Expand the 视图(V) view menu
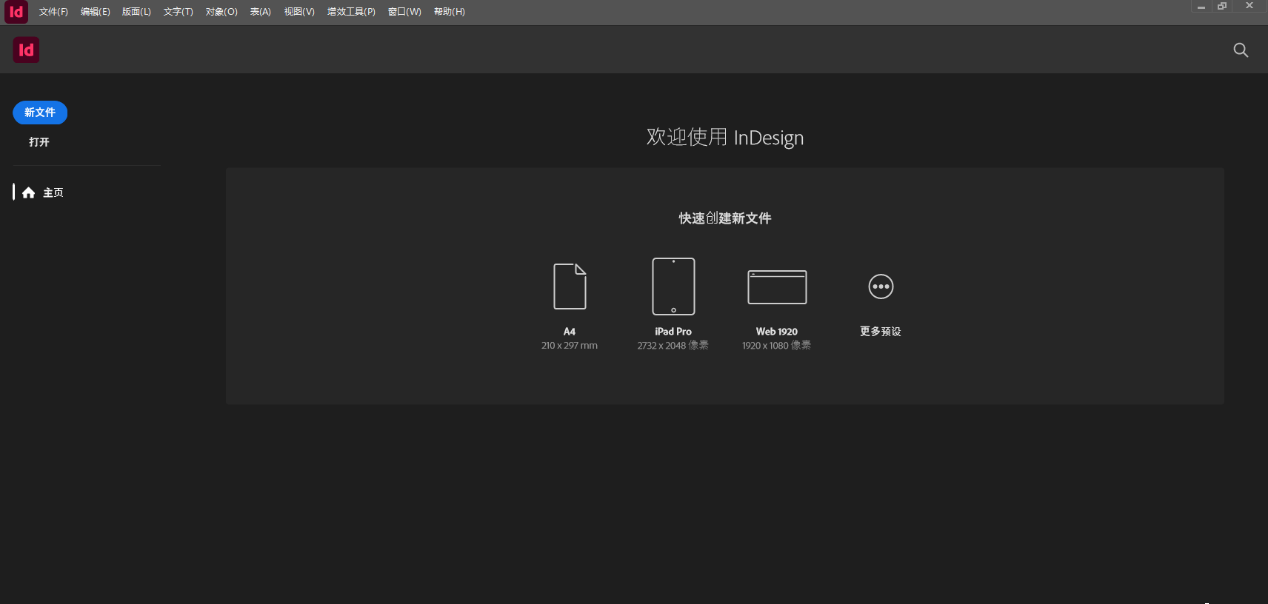1268x604 pixels. (x=299, y=12)
